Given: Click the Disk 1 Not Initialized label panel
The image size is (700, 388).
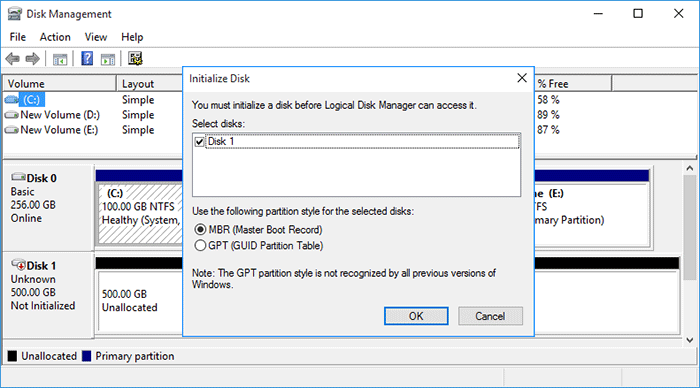Looking at the screenshot, I should 48,295.
